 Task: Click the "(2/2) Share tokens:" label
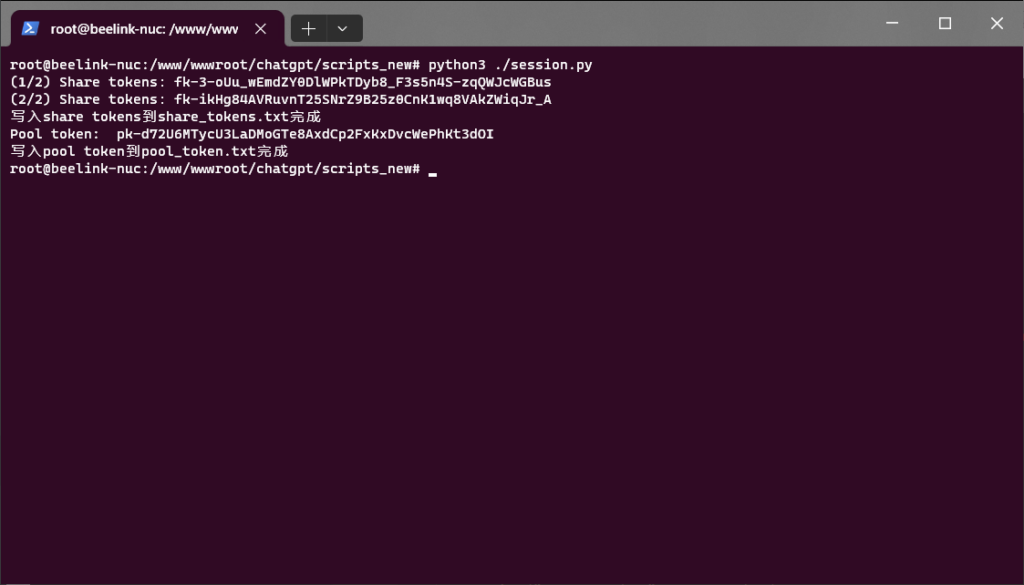tap(88, 100)
